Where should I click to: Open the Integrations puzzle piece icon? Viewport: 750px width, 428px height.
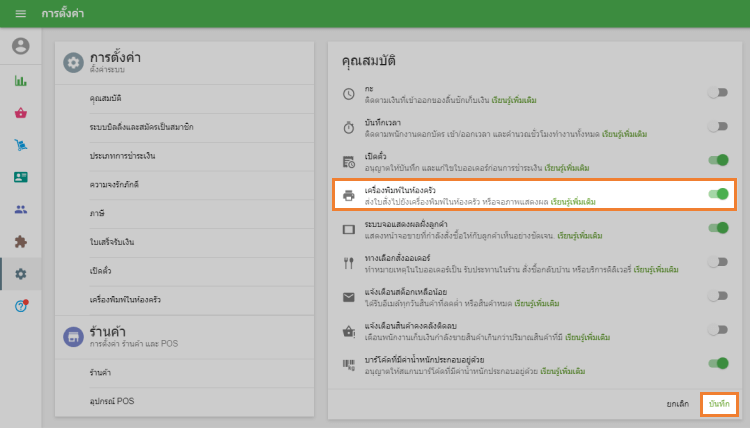coord(20,241)
